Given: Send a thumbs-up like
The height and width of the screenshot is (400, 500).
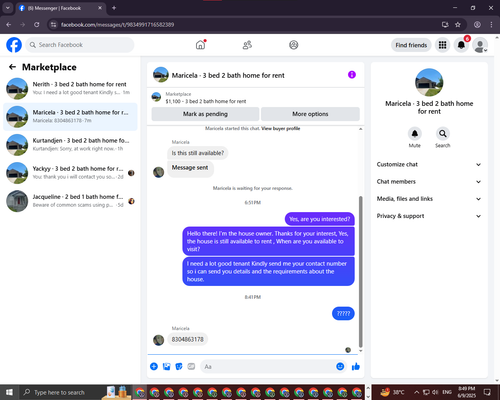Looking at the screenshot, I should 356,367.
